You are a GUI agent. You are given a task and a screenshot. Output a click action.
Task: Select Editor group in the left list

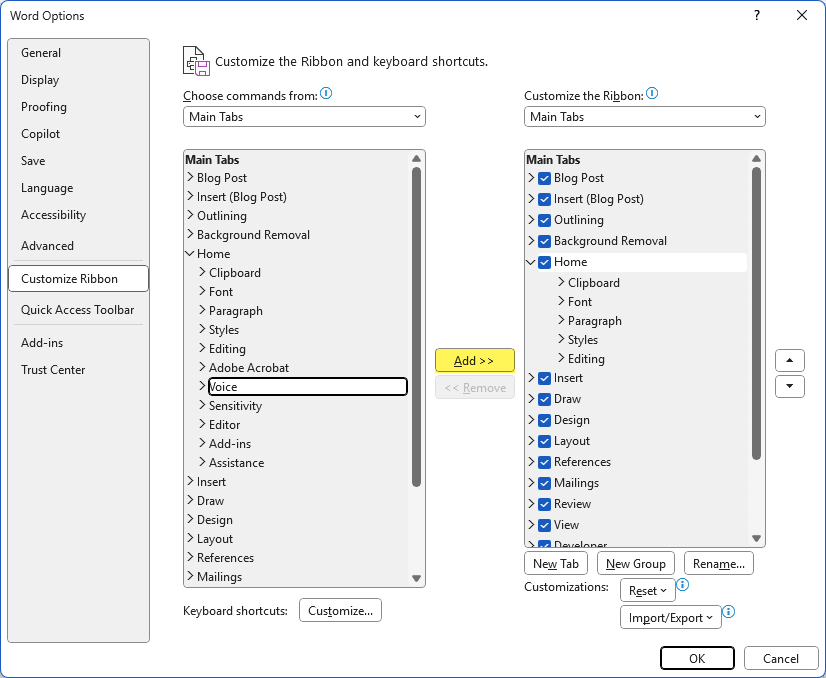(x=224, y=425)
